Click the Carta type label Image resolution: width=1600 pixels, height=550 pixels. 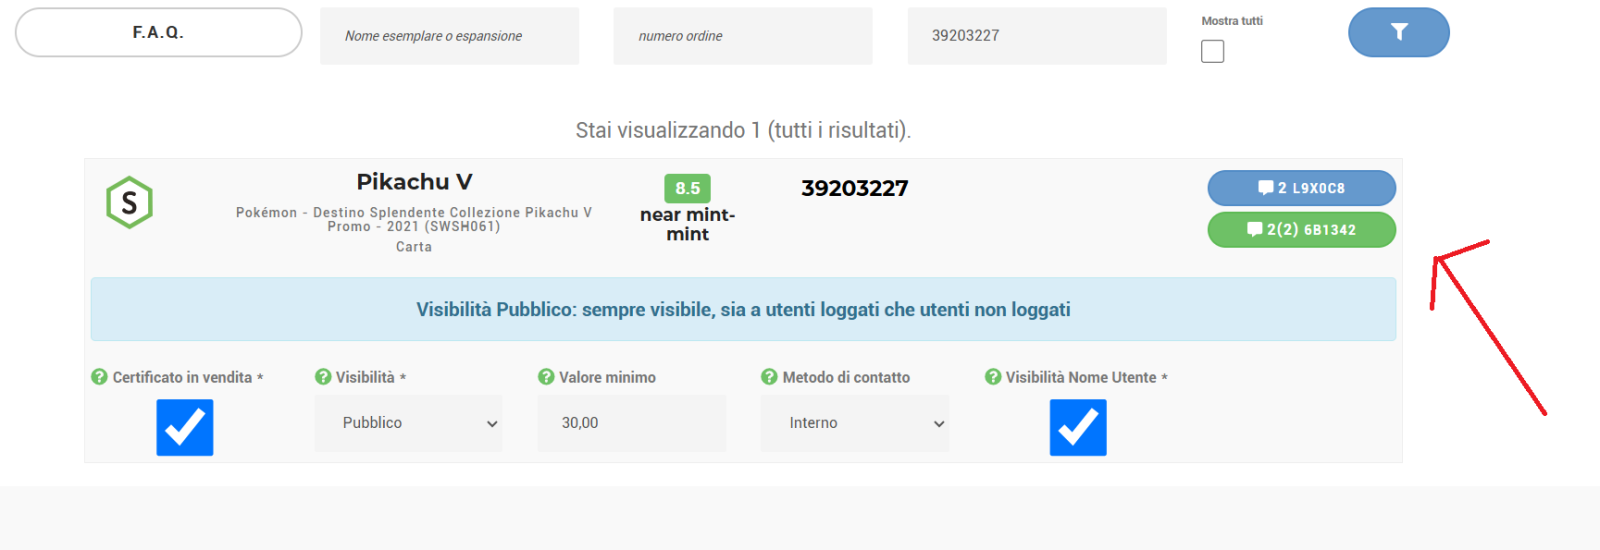coord(414,247)
